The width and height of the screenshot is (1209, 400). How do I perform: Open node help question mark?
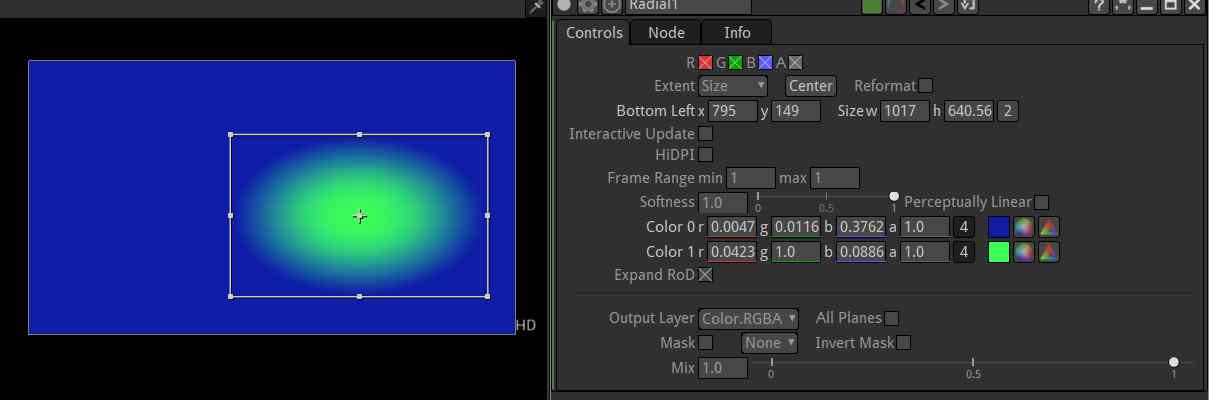1099,5
